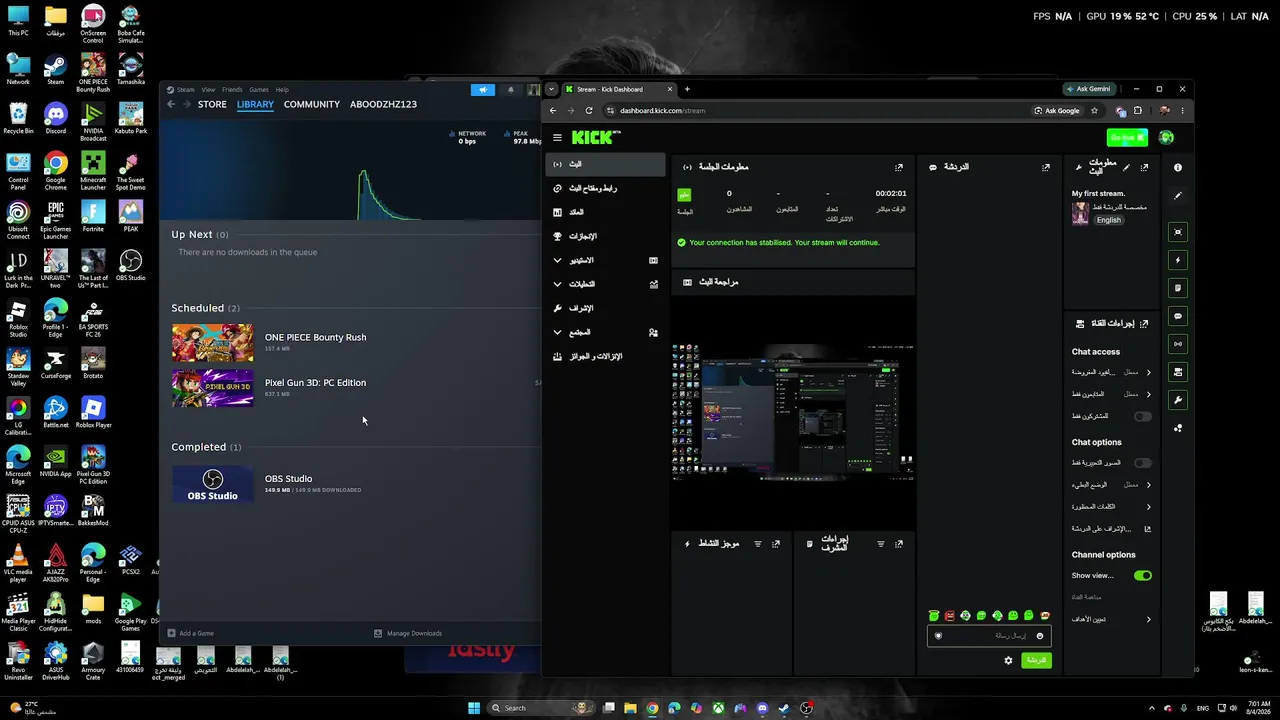Open Steam profile ABOODZHZ123
This screenshot has width=1280, height=720.
383,104
